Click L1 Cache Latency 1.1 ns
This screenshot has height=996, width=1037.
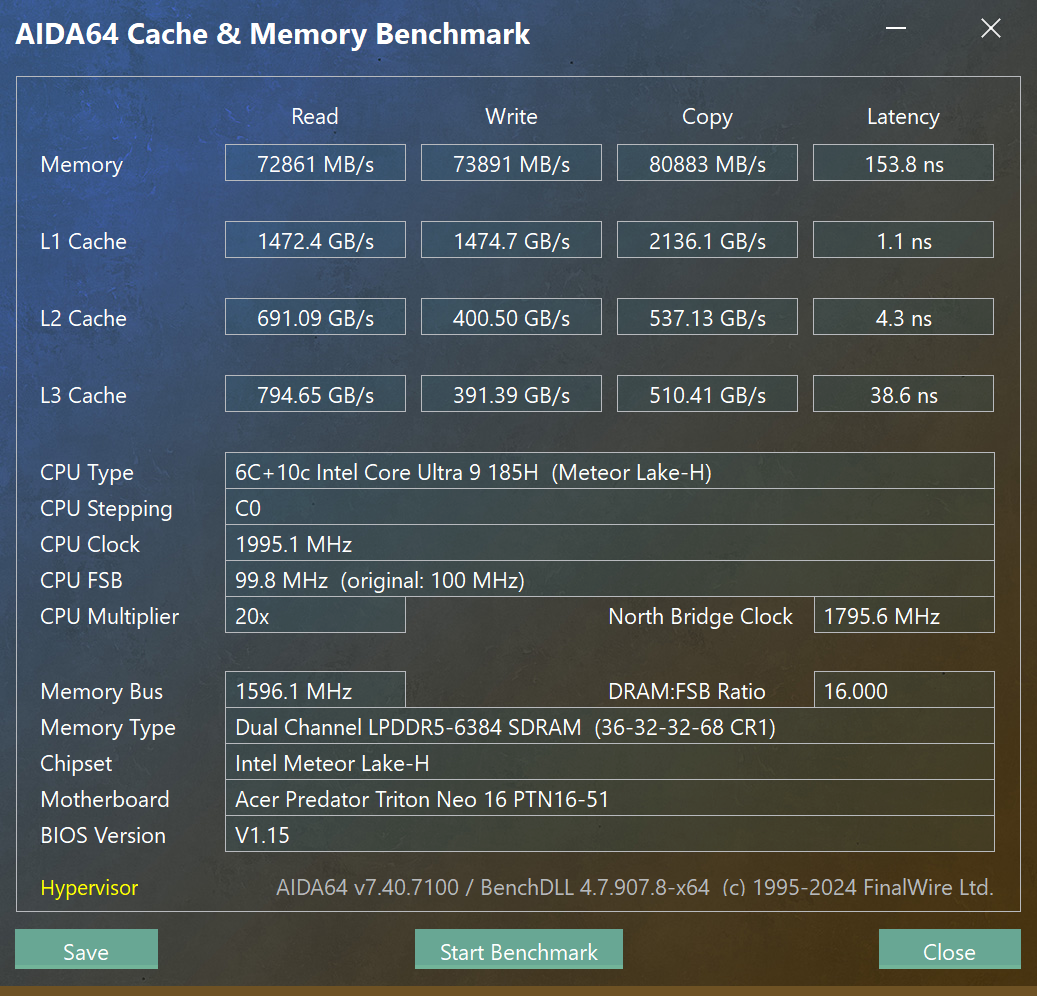903,239
